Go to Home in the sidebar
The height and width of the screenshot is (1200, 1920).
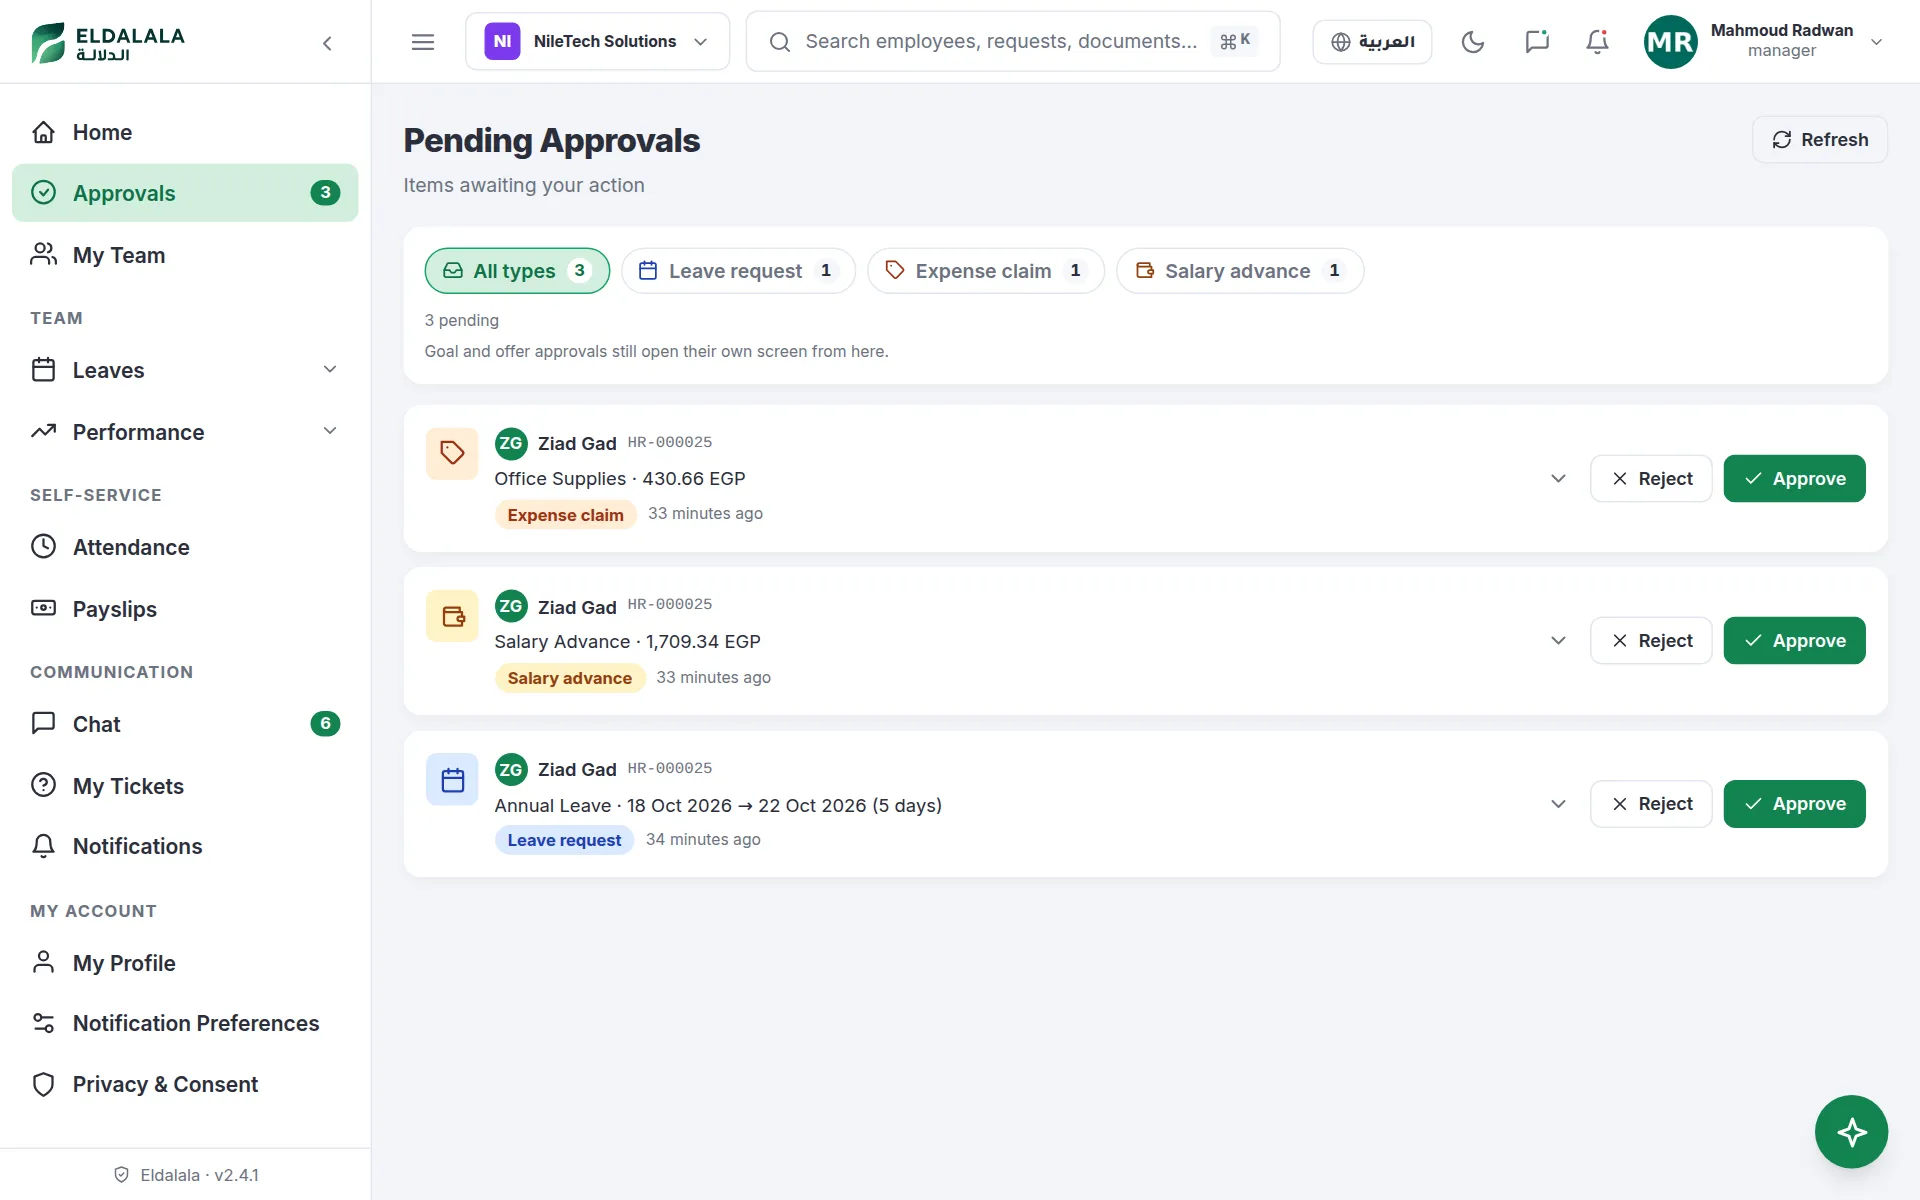pyautogui.click(x=185, y=132)
